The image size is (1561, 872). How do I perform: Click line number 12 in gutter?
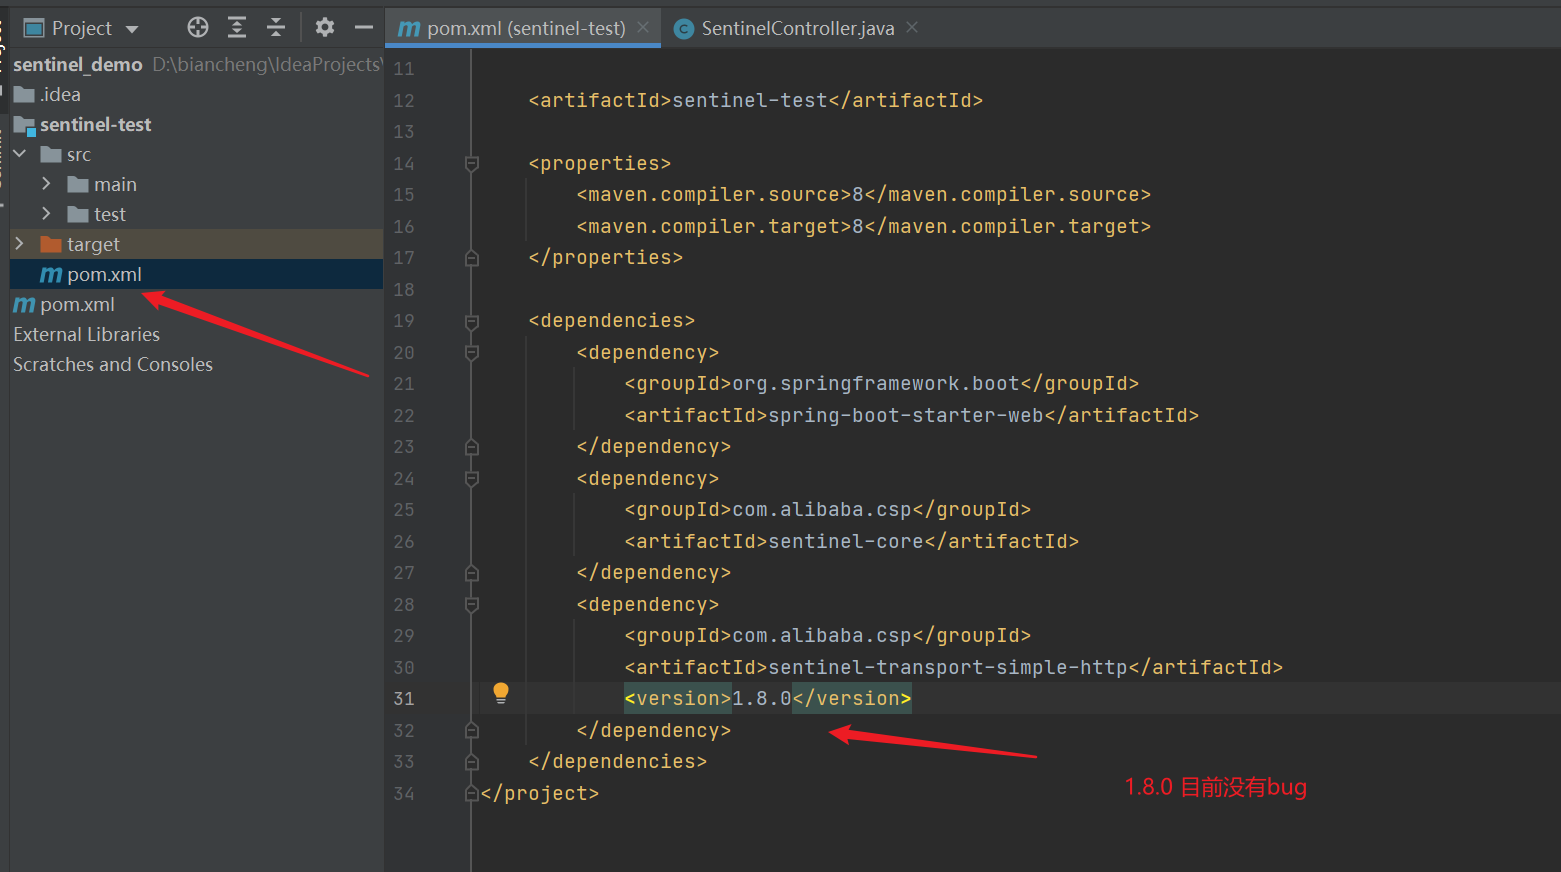click(403, 100)
